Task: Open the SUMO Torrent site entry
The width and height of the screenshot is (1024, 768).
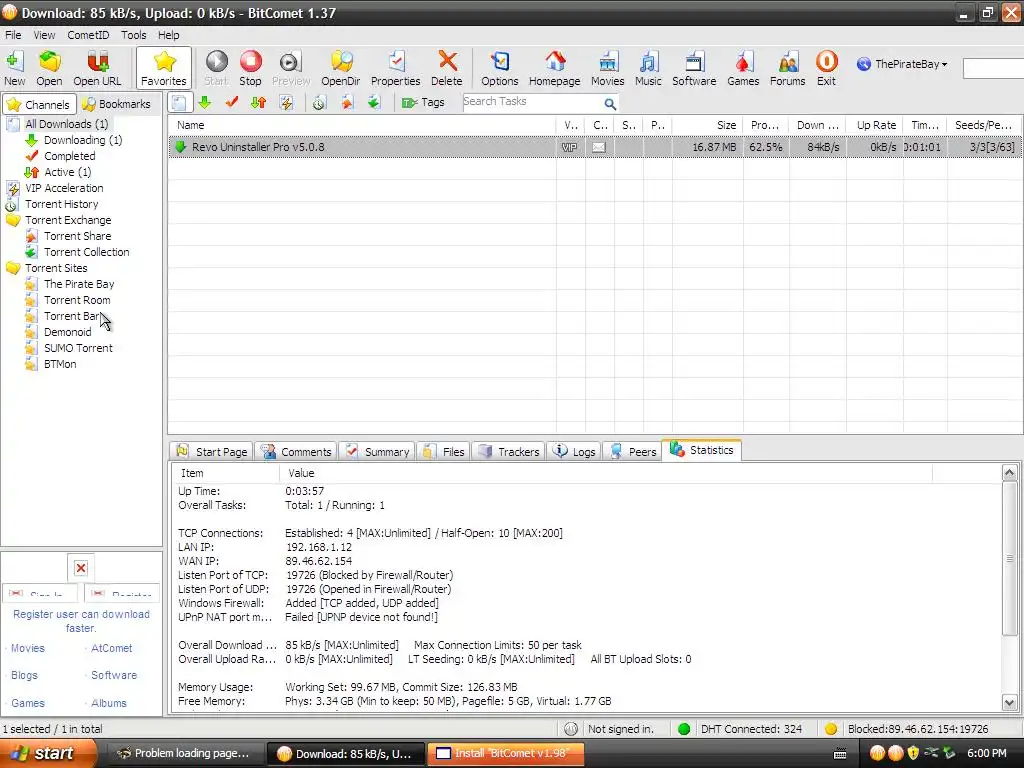Action: (78, 348)
